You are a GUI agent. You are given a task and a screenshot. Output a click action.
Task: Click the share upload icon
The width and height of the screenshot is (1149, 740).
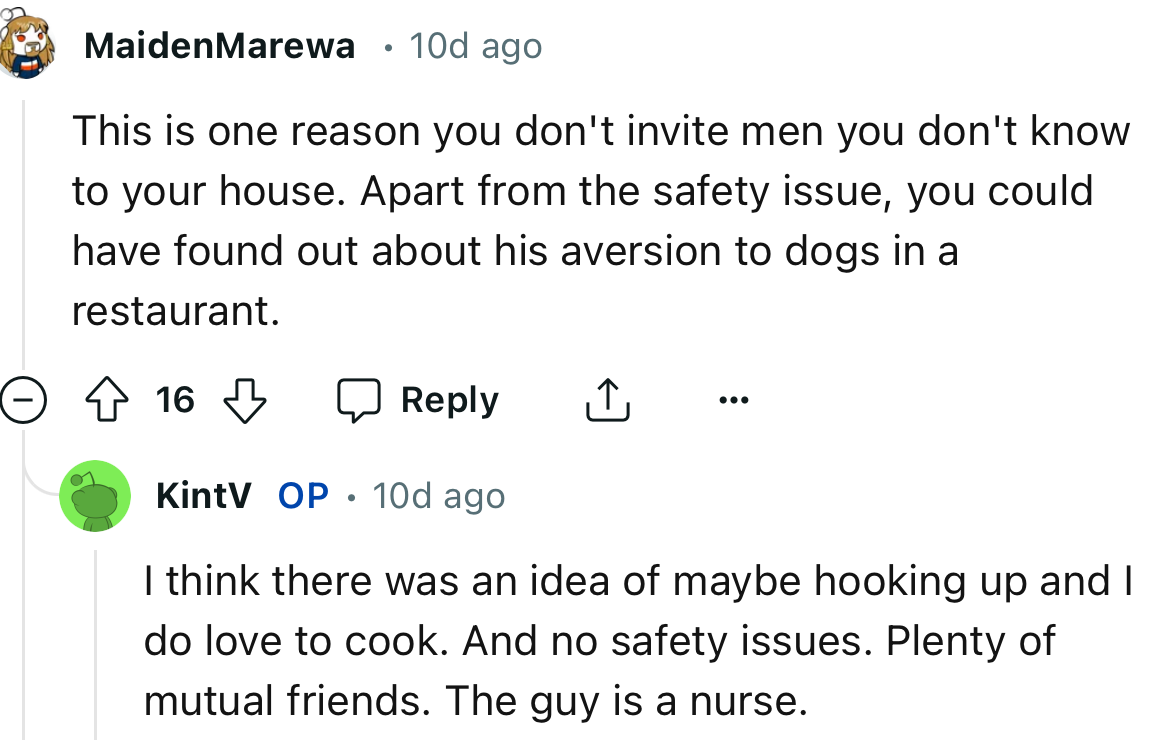click(x=607, y=399)
